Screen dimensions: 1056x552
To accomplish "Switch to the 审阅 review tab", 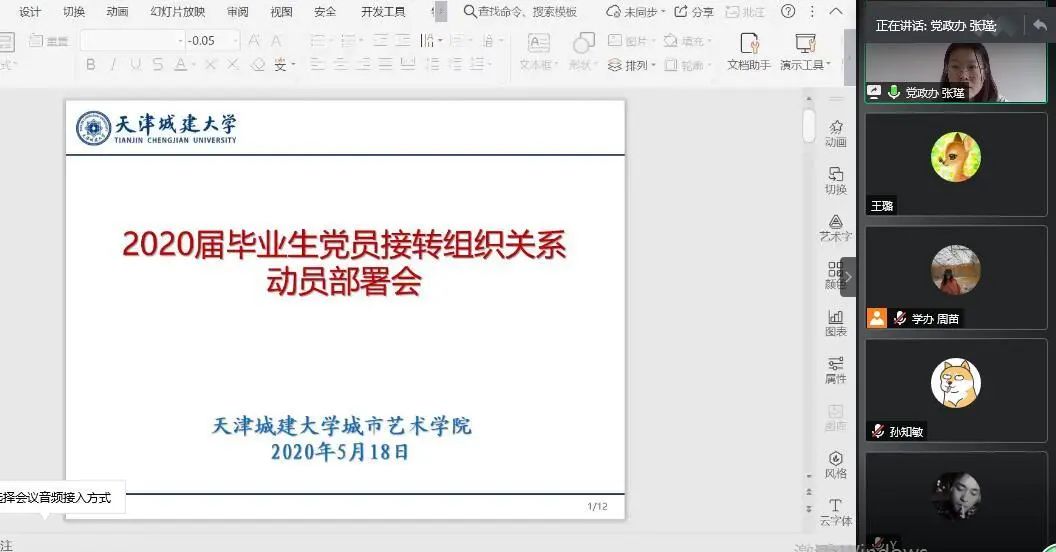I will pos(237,12).
